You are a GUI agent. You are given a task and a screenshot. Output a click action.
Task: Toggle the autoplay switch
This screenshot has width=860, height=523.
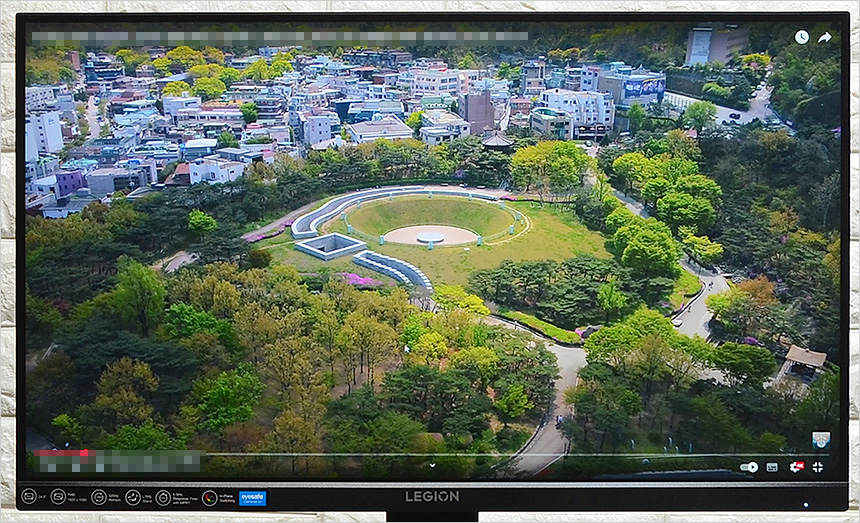[x=748, y=467]
